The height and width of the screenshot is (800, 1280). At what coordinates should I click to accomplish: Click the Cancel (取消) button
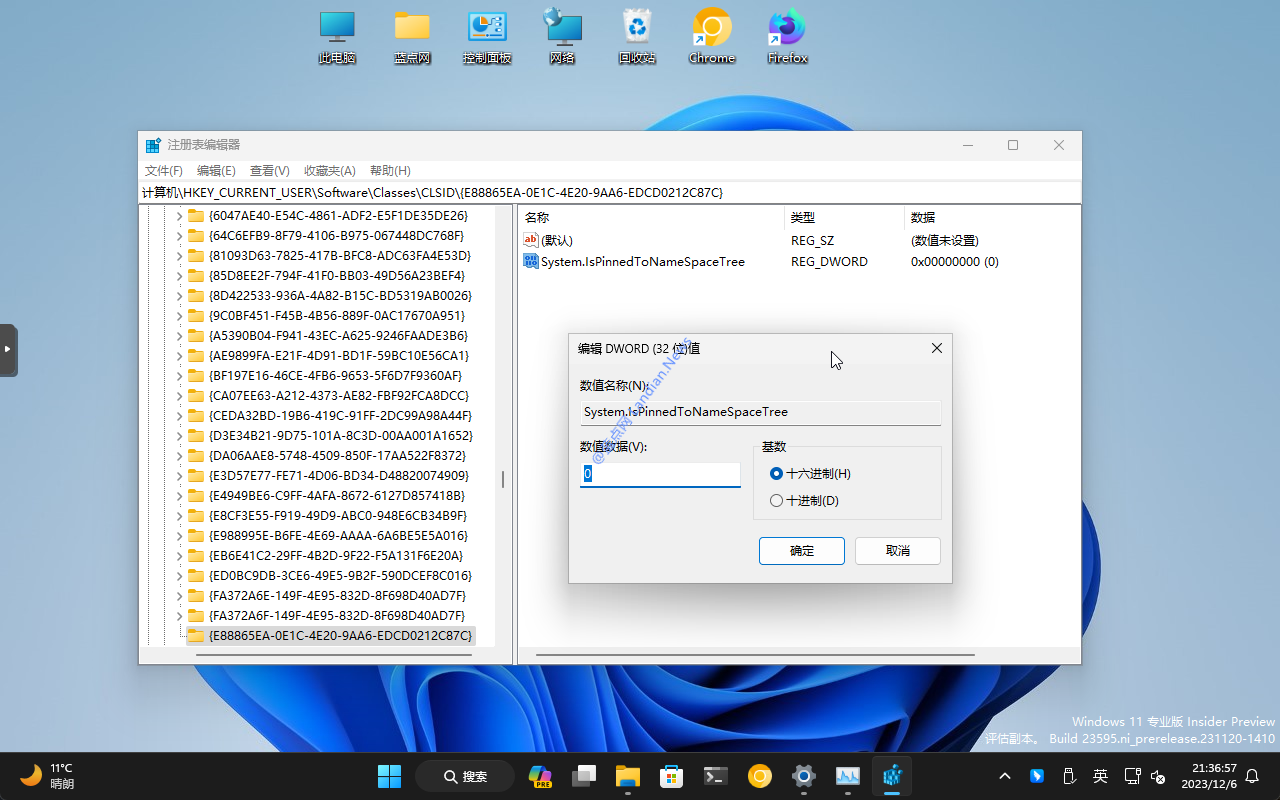898,551
